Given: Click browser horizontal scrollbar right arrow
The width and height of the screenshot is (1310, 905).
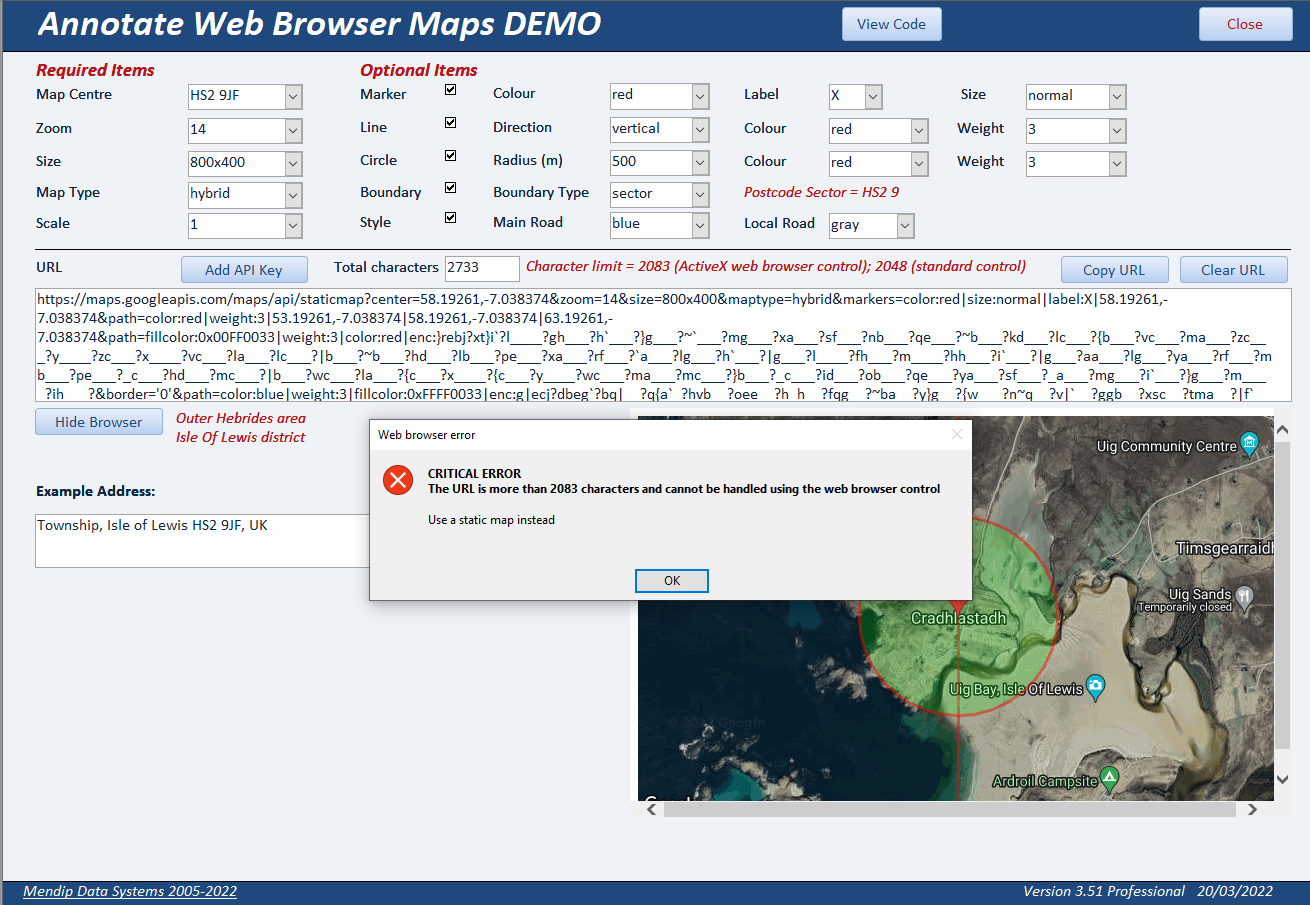Looking at the screenshot, I should tap(1251, 811).
